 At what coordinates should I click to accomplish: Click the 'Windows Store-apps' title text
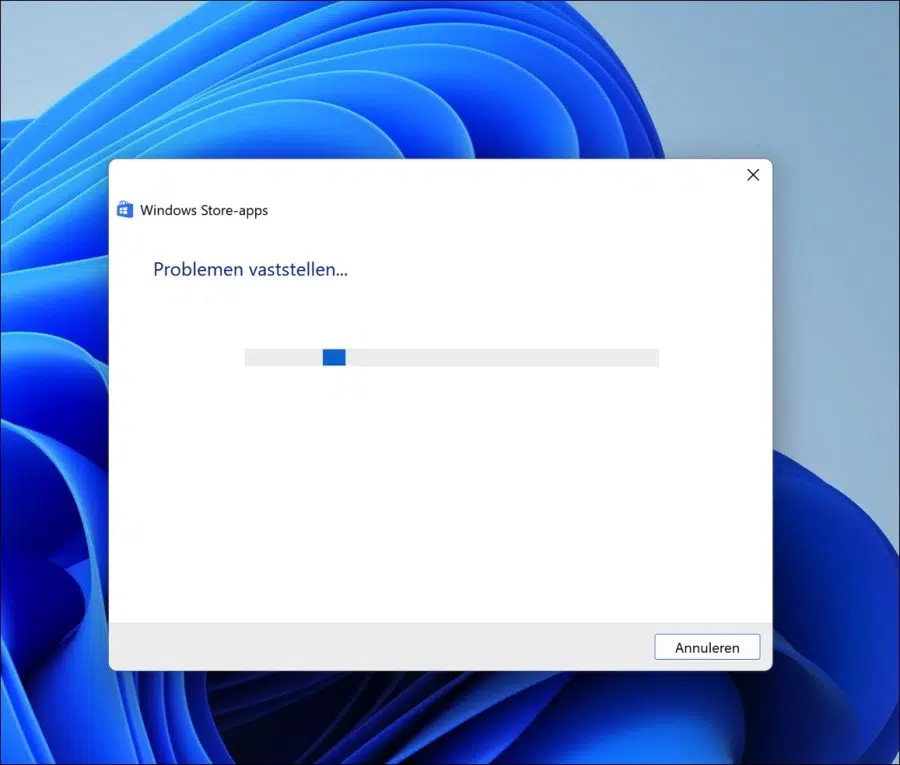coord(204,211)
